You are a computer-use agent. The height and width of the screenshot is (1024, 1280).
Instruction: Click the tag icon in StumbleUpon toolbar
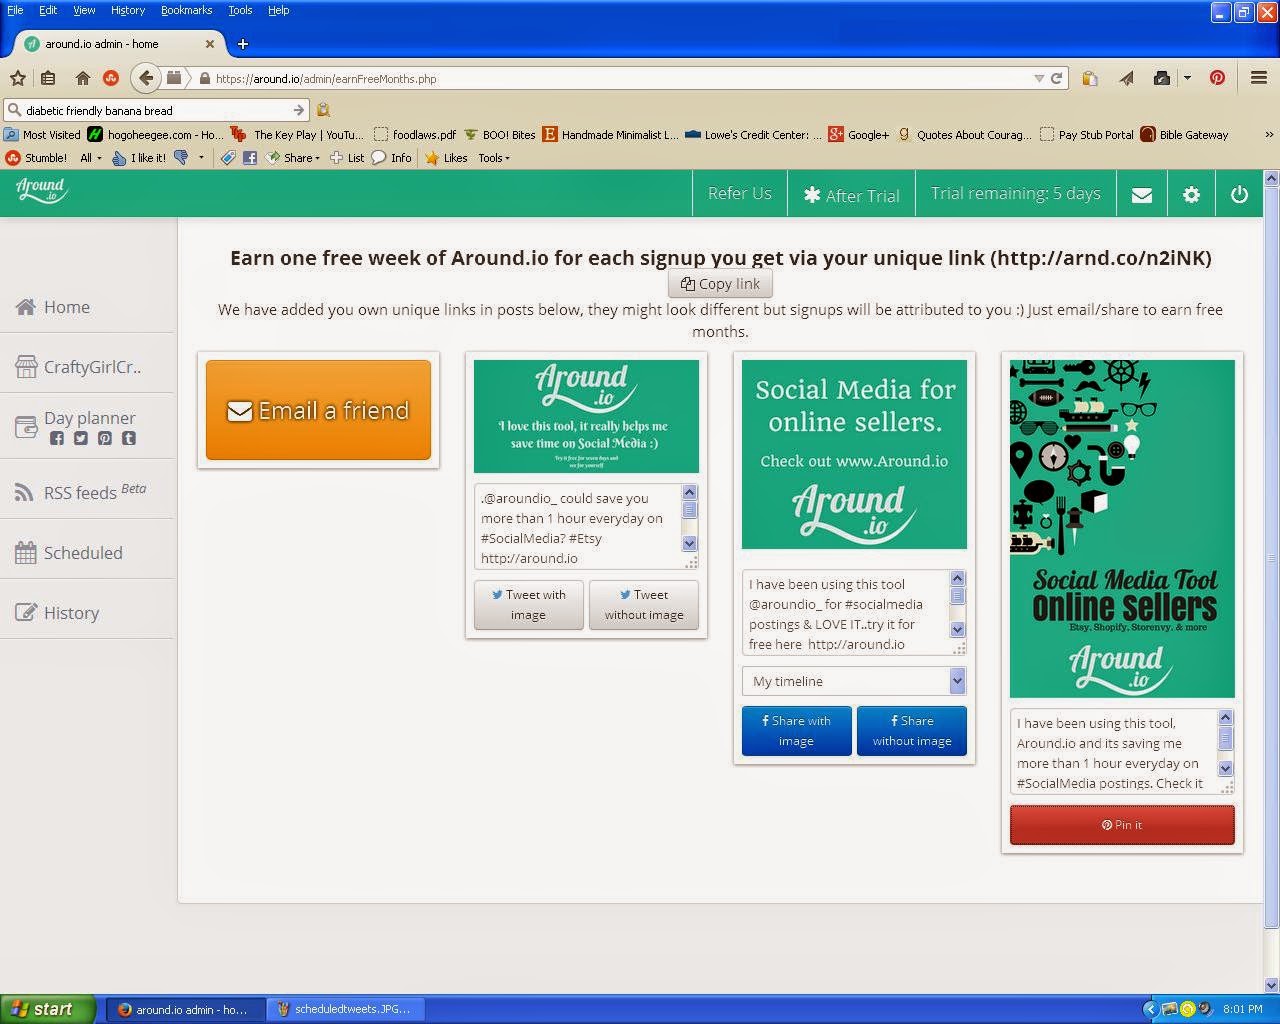click(228, 157)
